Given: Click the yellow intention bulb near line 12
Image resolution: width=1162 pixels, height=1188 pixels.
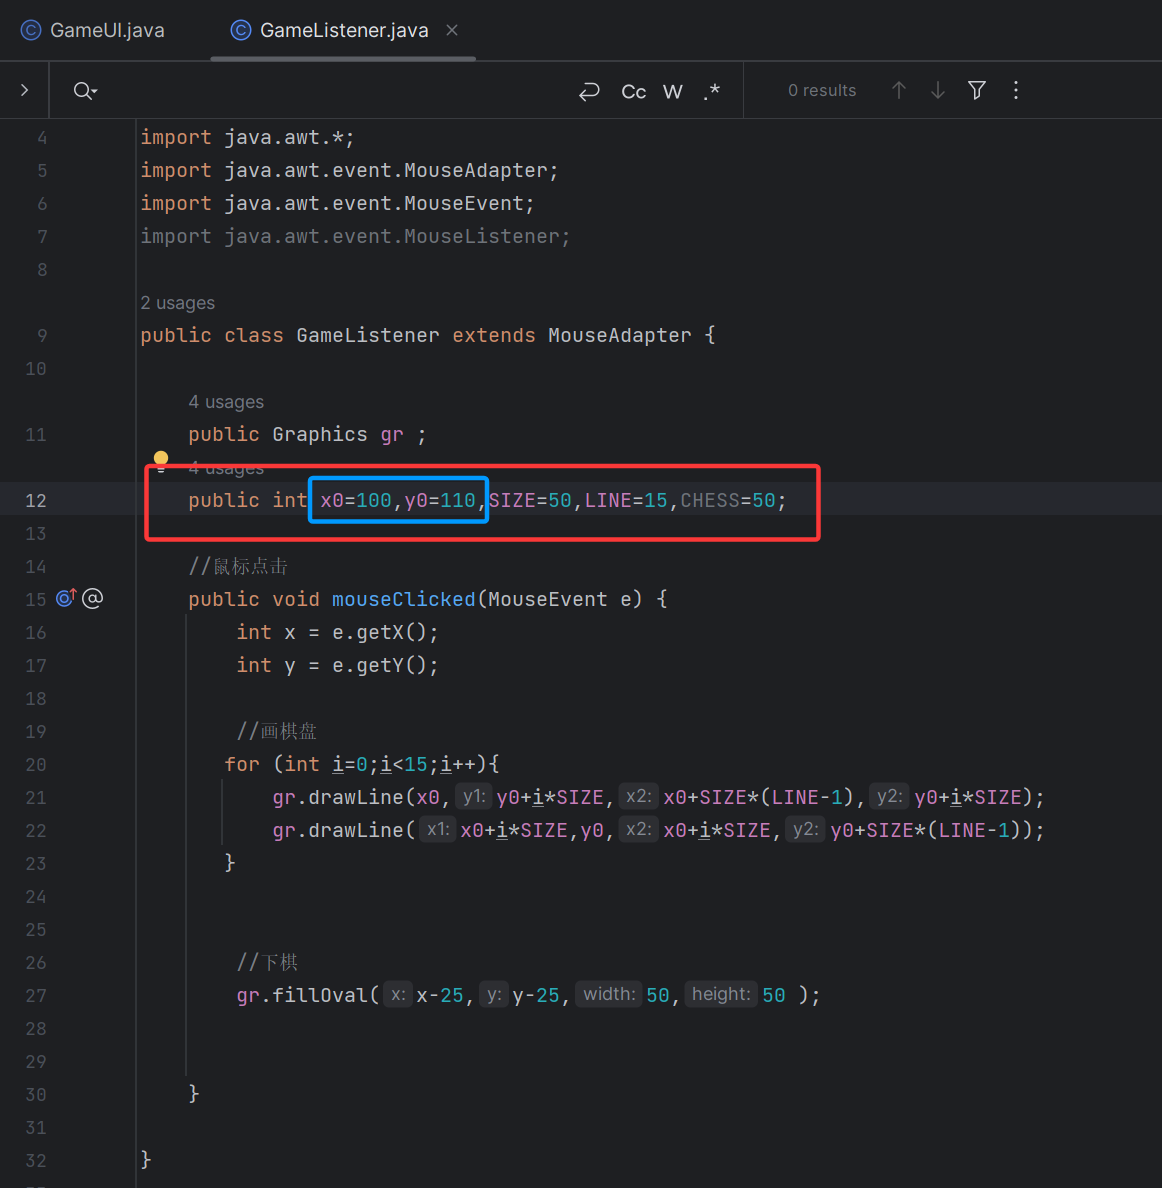Looking at the screenshot, I should point(161,458).
